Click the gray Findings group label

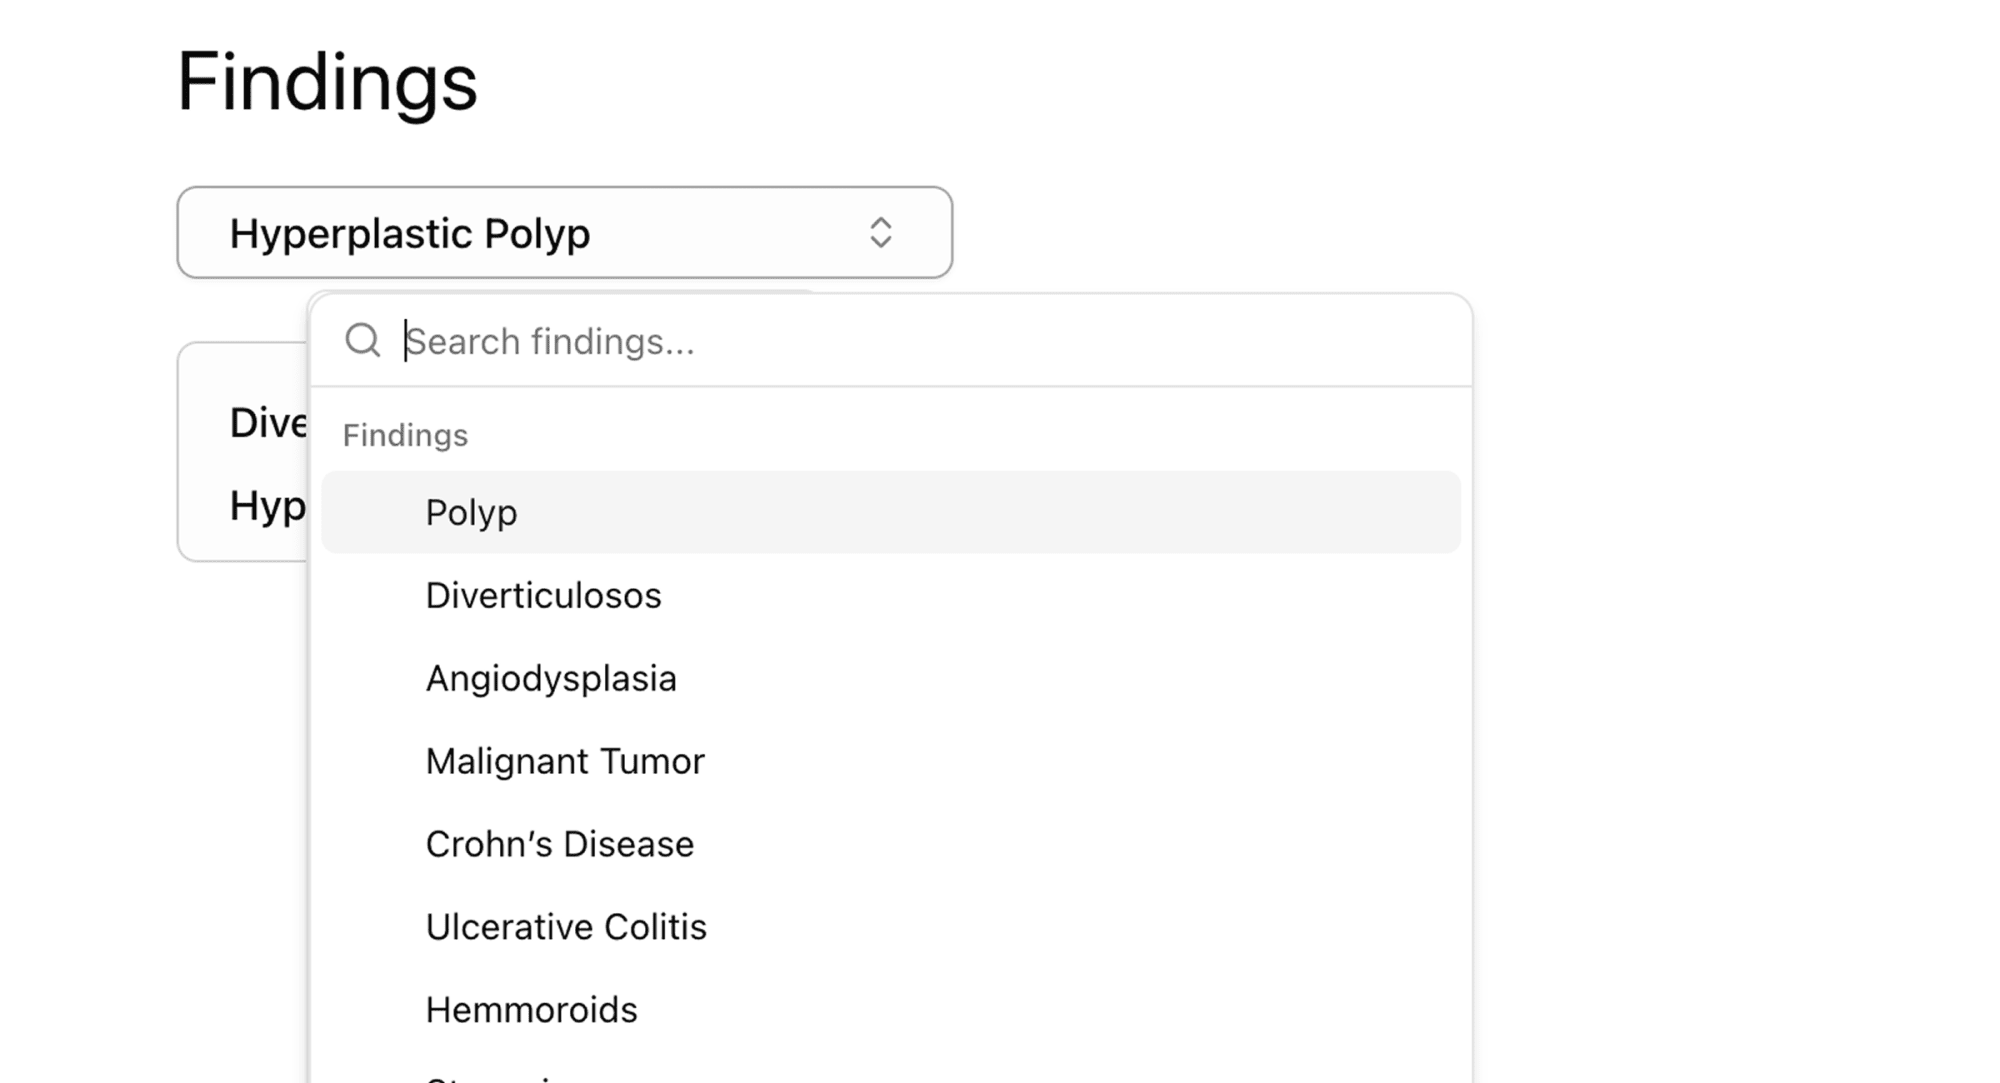[405, 435]
